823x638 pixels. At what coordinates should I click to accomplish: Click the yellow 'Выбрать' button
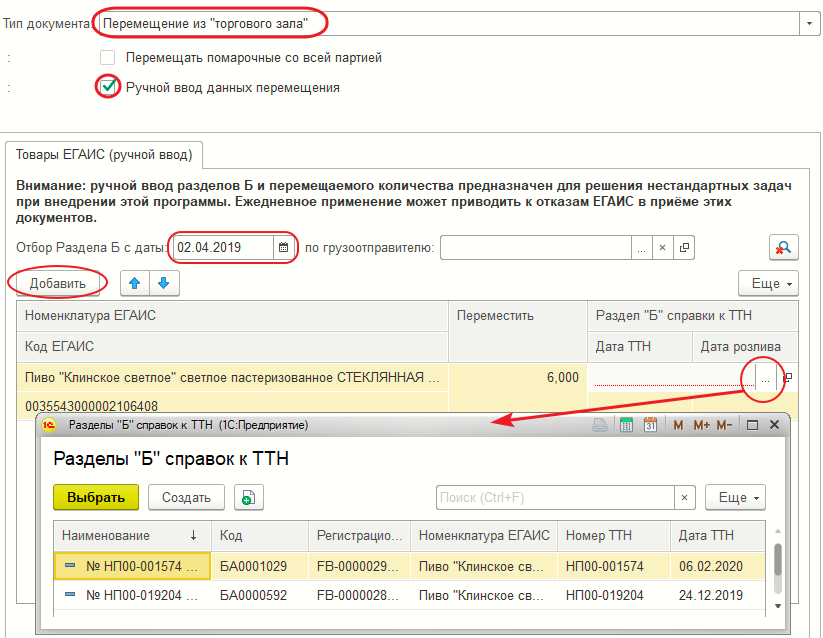[96, 497]
